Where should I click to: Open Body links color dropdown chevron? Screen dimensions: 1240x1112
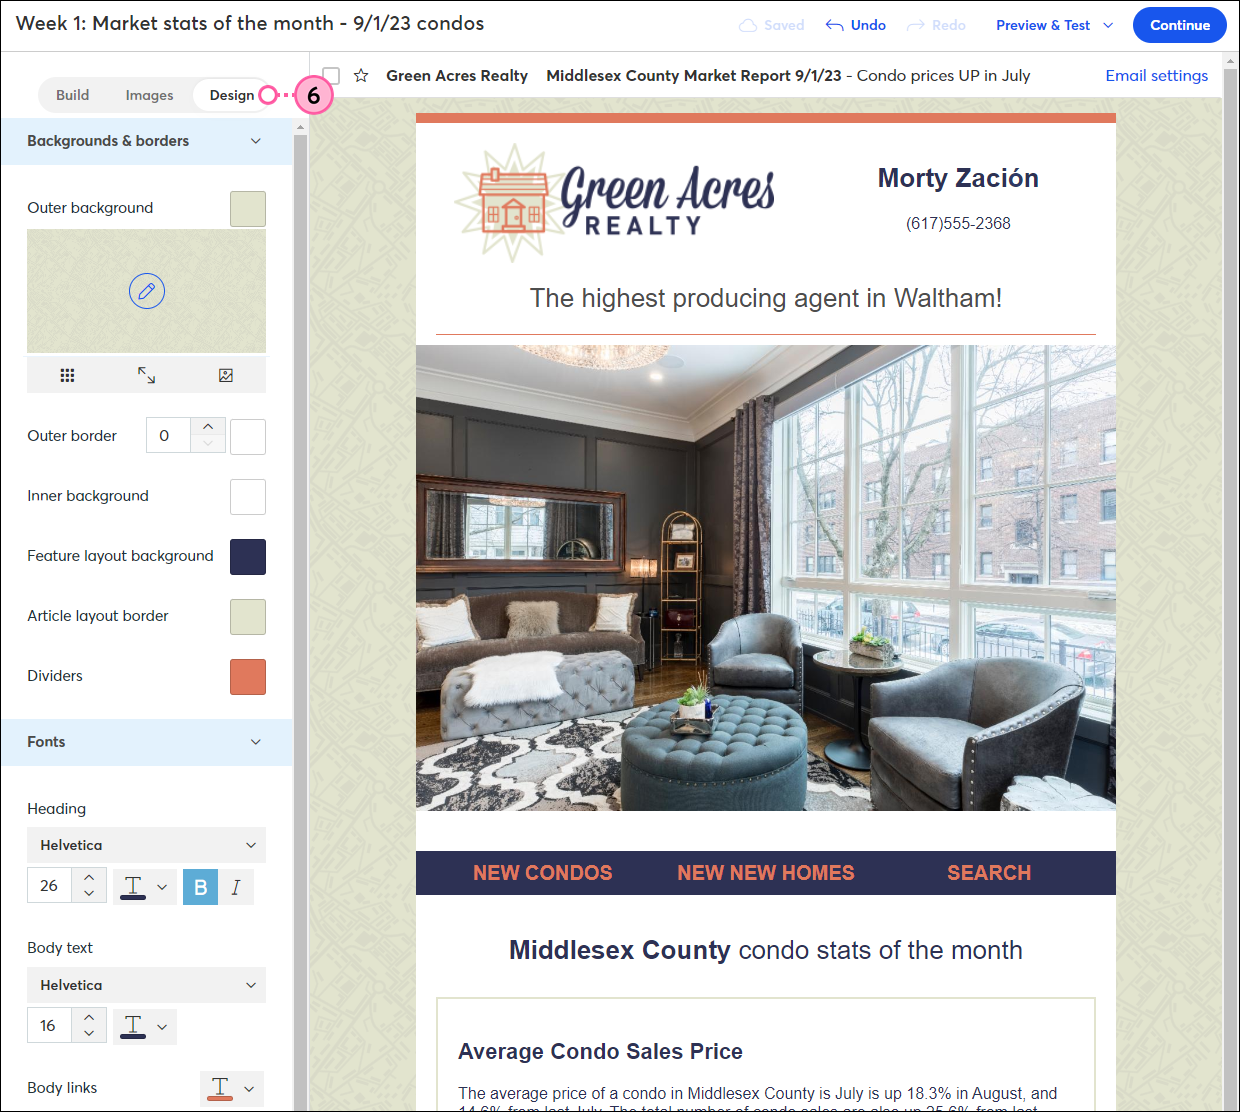249,1088
